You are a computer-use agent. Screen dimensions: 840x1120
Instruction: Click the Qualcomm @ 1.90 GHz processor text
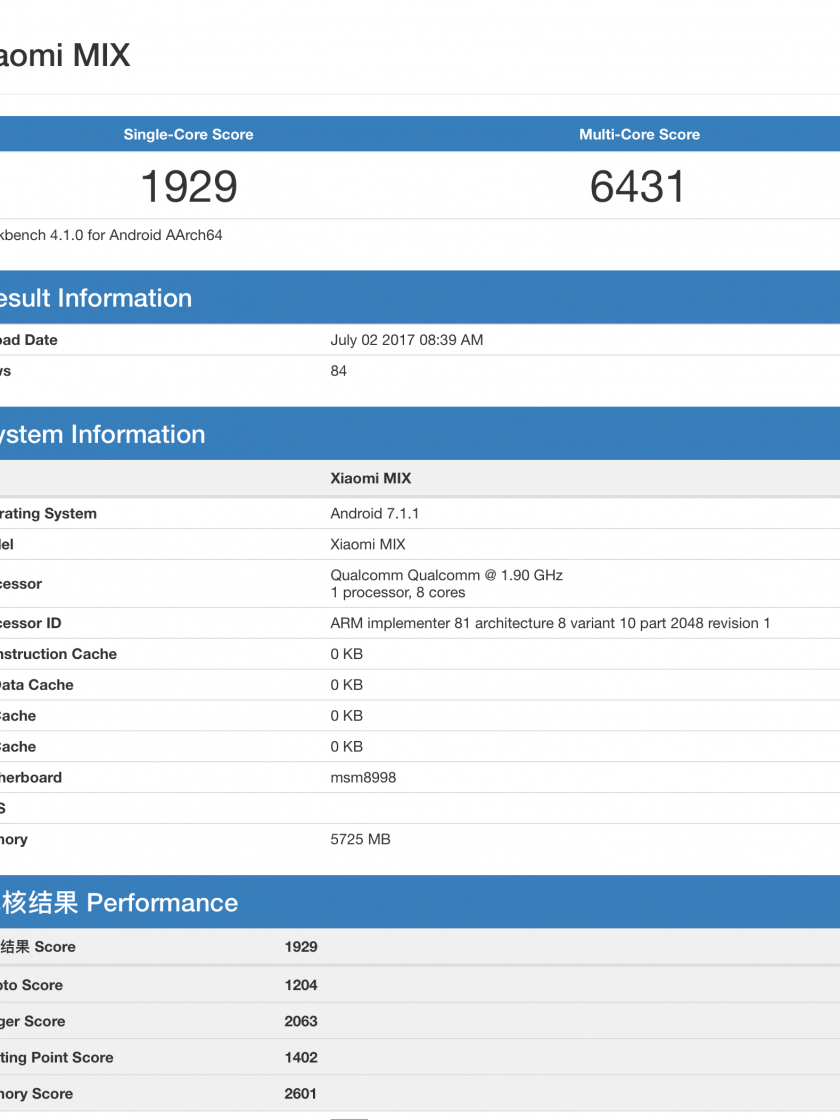(446, 575)
